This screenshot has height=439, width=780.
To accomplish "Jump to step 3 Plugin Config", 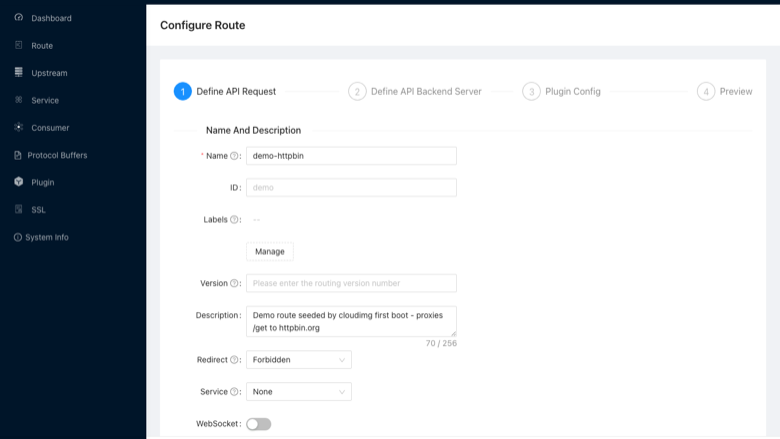I will (562, 91).
